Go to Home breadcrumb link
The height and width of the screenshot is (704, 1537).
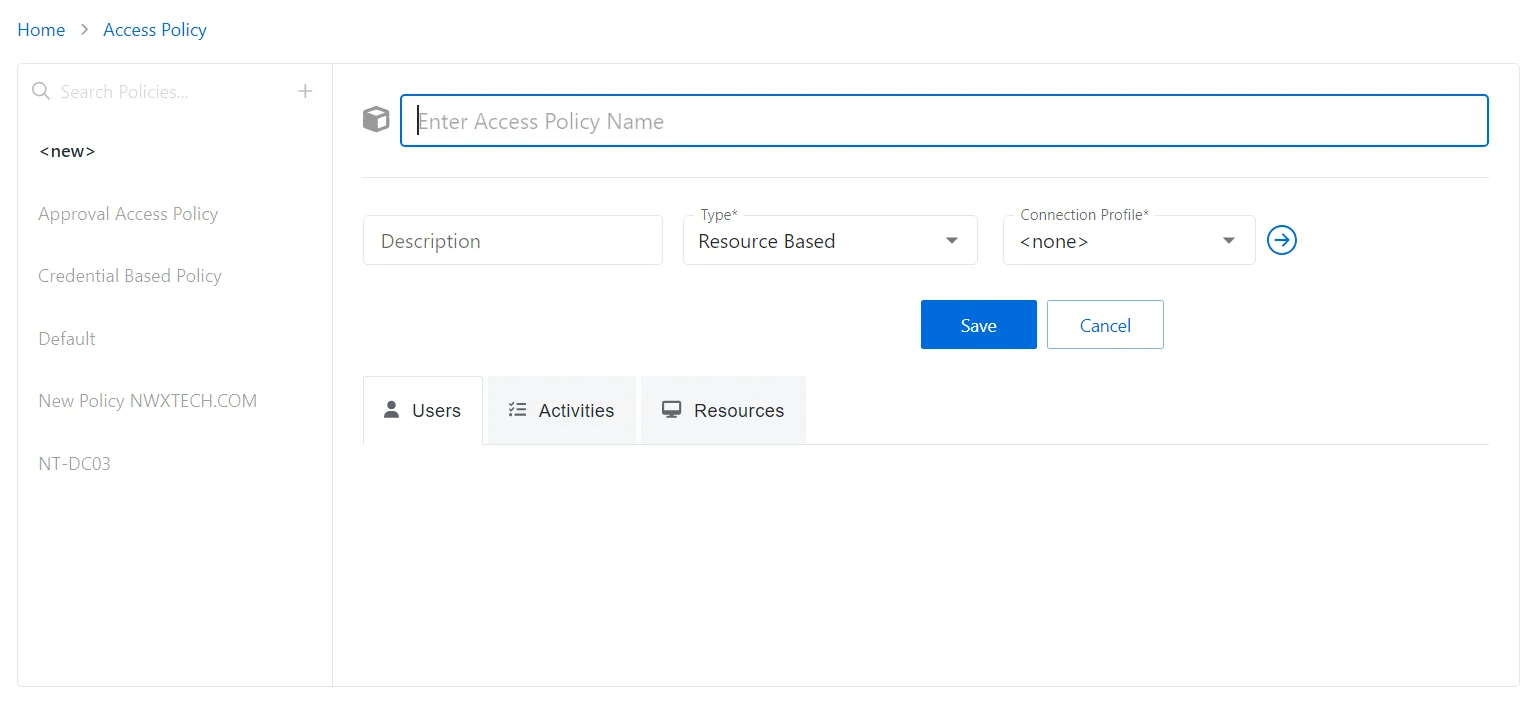coord(41,30)
